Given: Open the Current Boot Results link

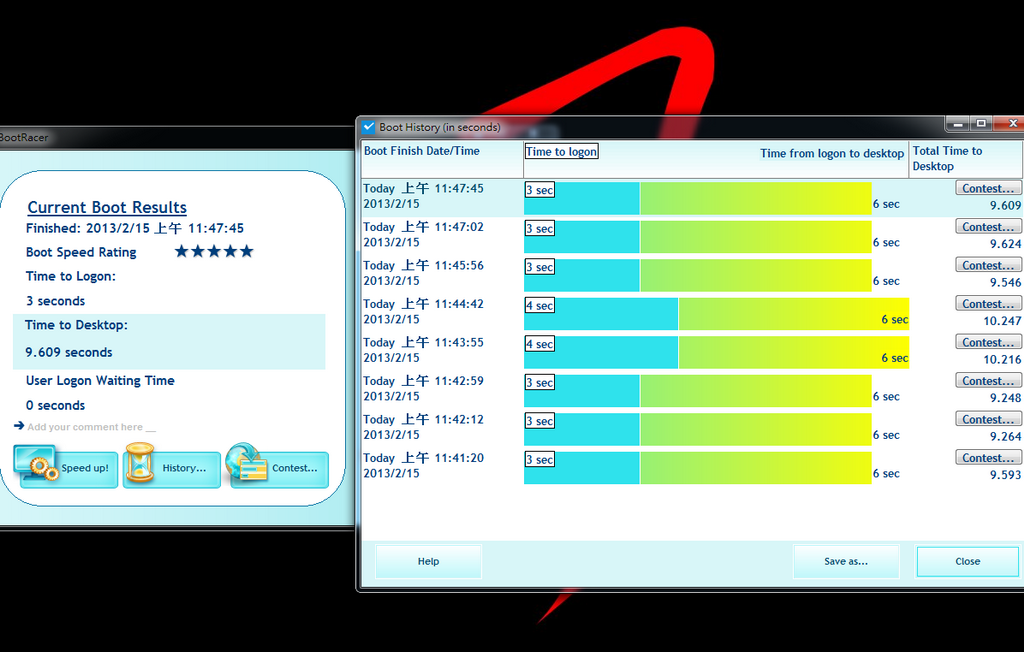Looking at the screenshot, I should click(x=107, y=207).
